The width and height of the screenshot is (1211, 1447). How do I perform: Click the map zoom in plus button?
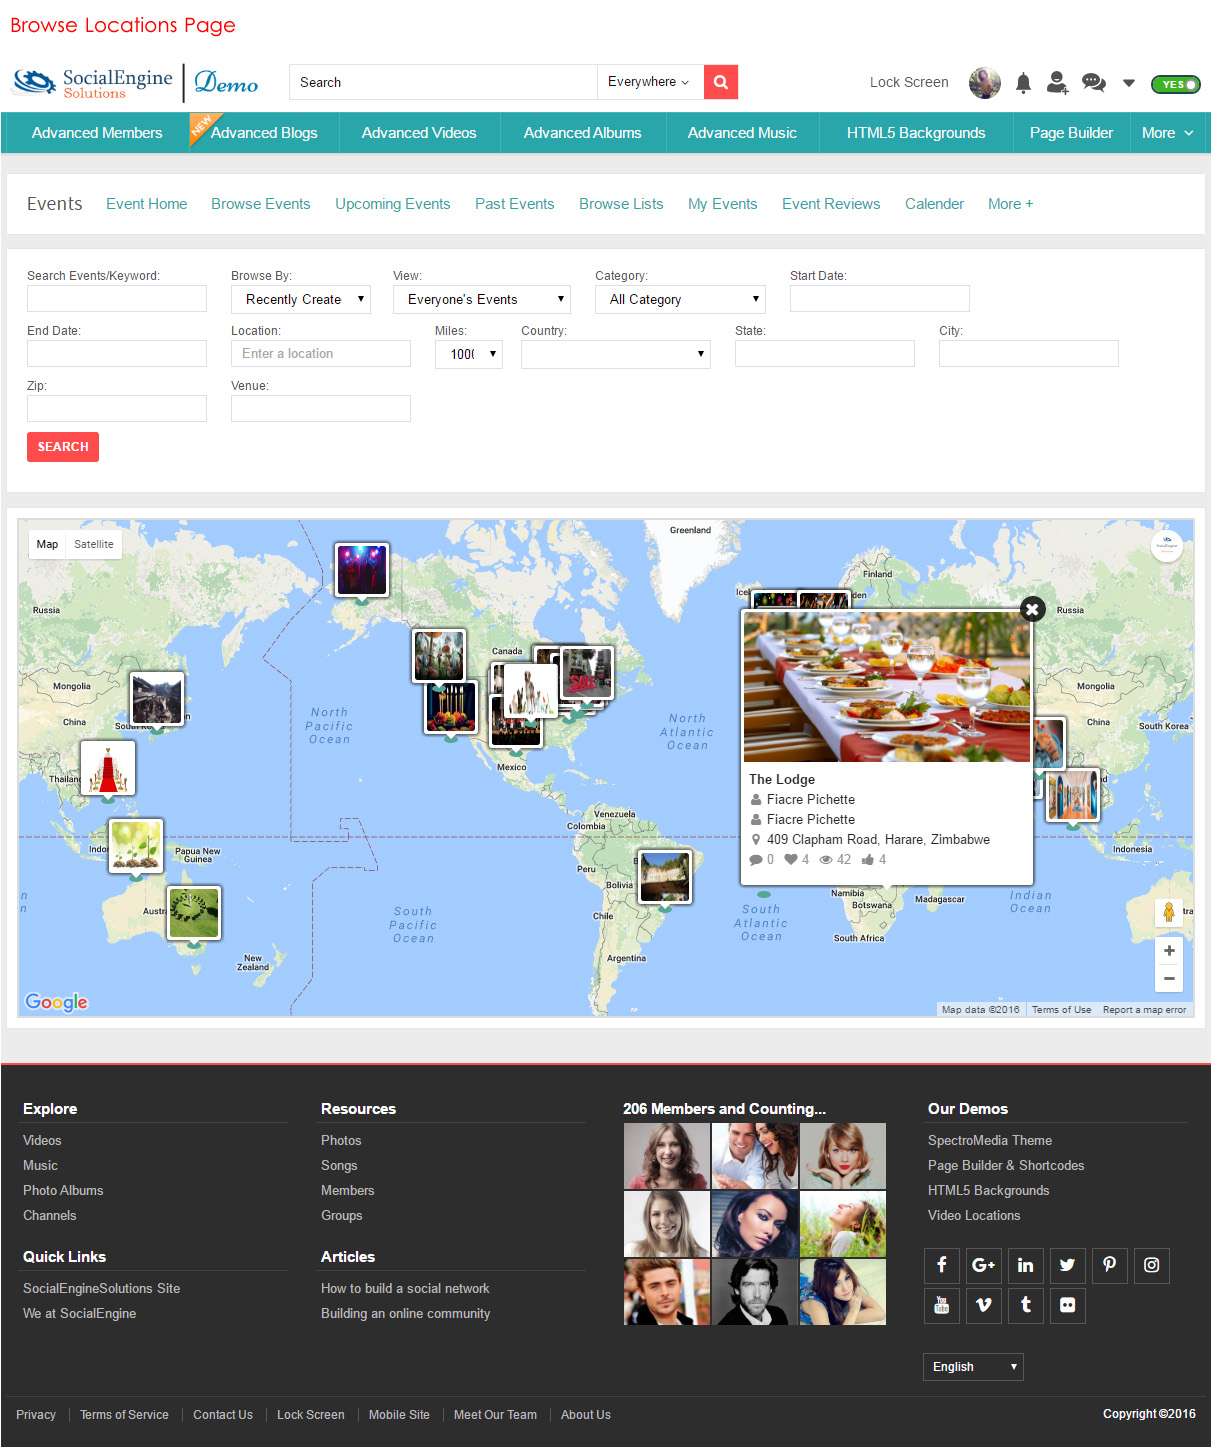(x=1169, y=951)
